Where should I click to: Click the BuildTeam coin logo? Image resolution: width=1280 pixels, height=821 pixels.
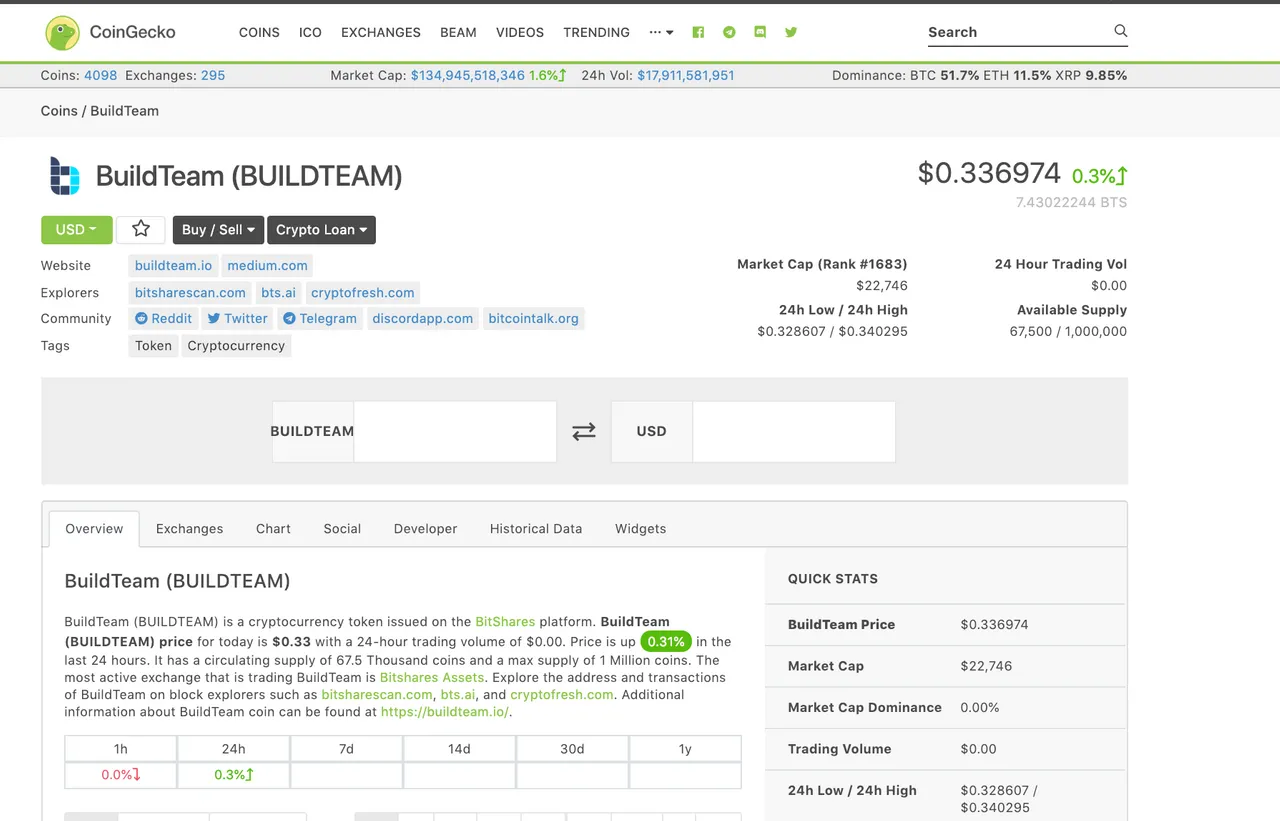pyautogui.click(x=64, y=176)
